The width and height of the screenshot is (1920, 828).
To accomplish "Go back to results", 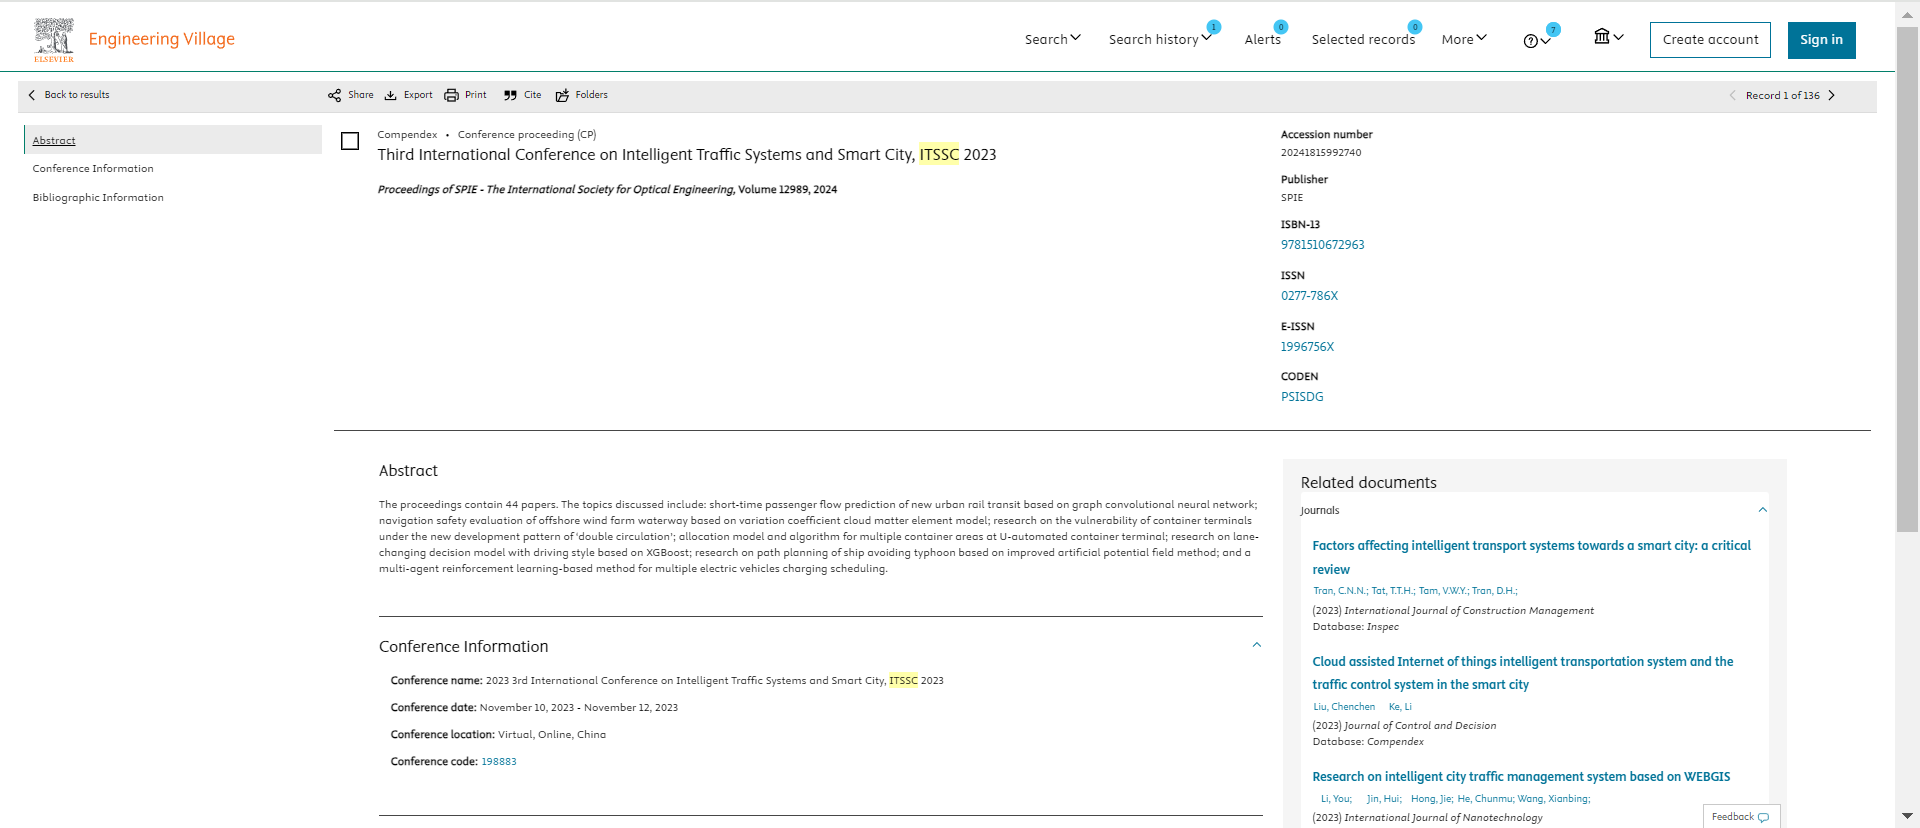I will click(x=69, y=95).
